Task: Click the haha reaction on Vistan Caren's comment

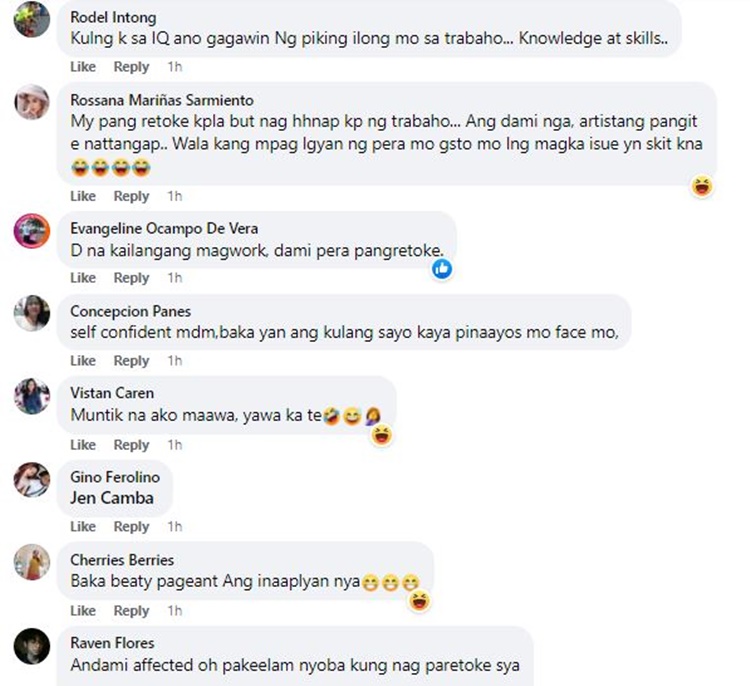Action: click(x=382, y=435)
